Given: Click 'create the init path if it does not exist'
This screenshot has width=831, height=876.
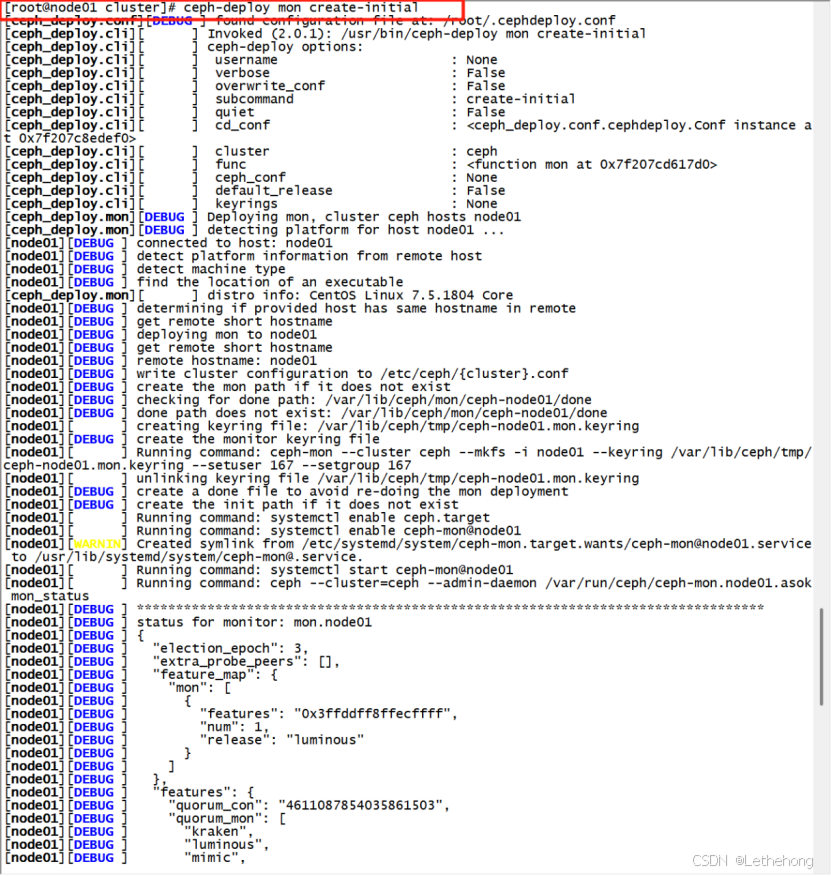Looking at the screenshot, I should click(x=297, y=505).
